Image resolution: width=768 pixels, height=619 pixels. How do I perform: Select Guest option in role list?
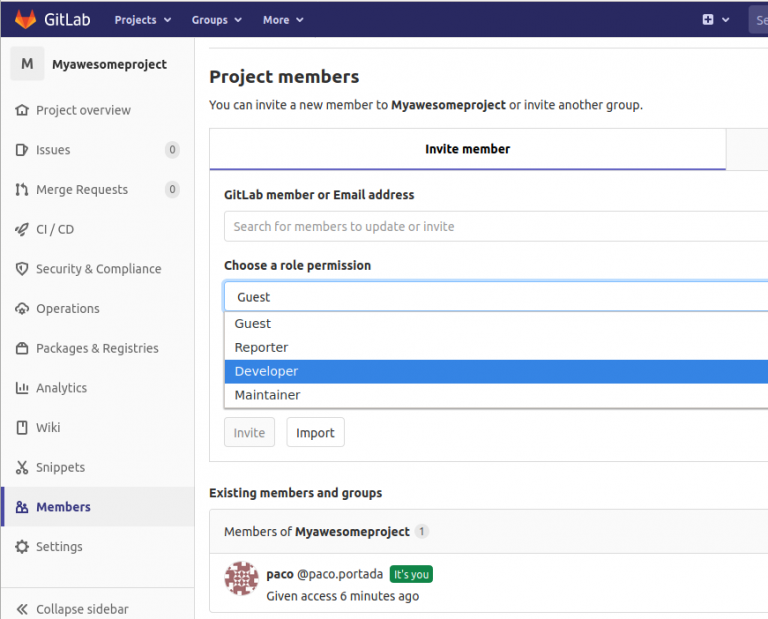point(496,324)
